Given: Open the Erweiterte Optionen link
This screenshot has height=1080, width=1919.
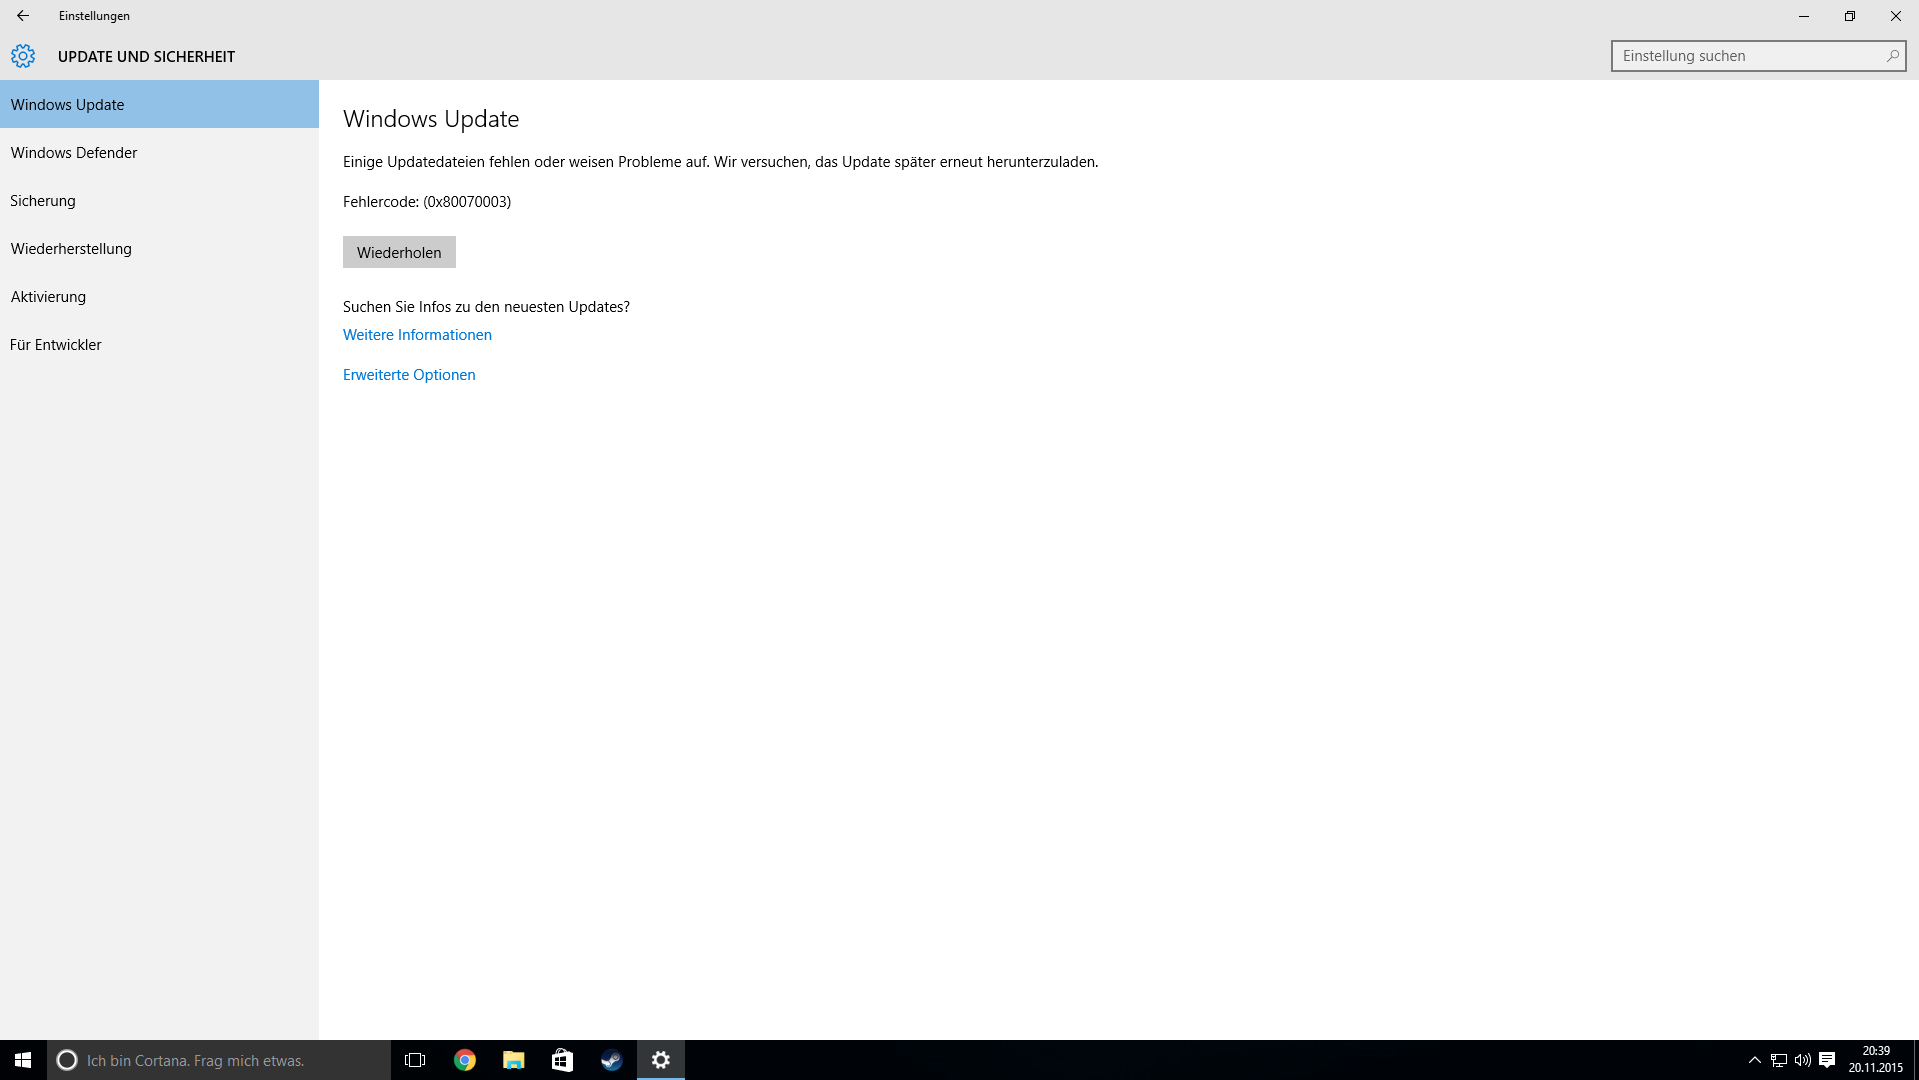Looking at the screenshot, I should coord(409,375).
